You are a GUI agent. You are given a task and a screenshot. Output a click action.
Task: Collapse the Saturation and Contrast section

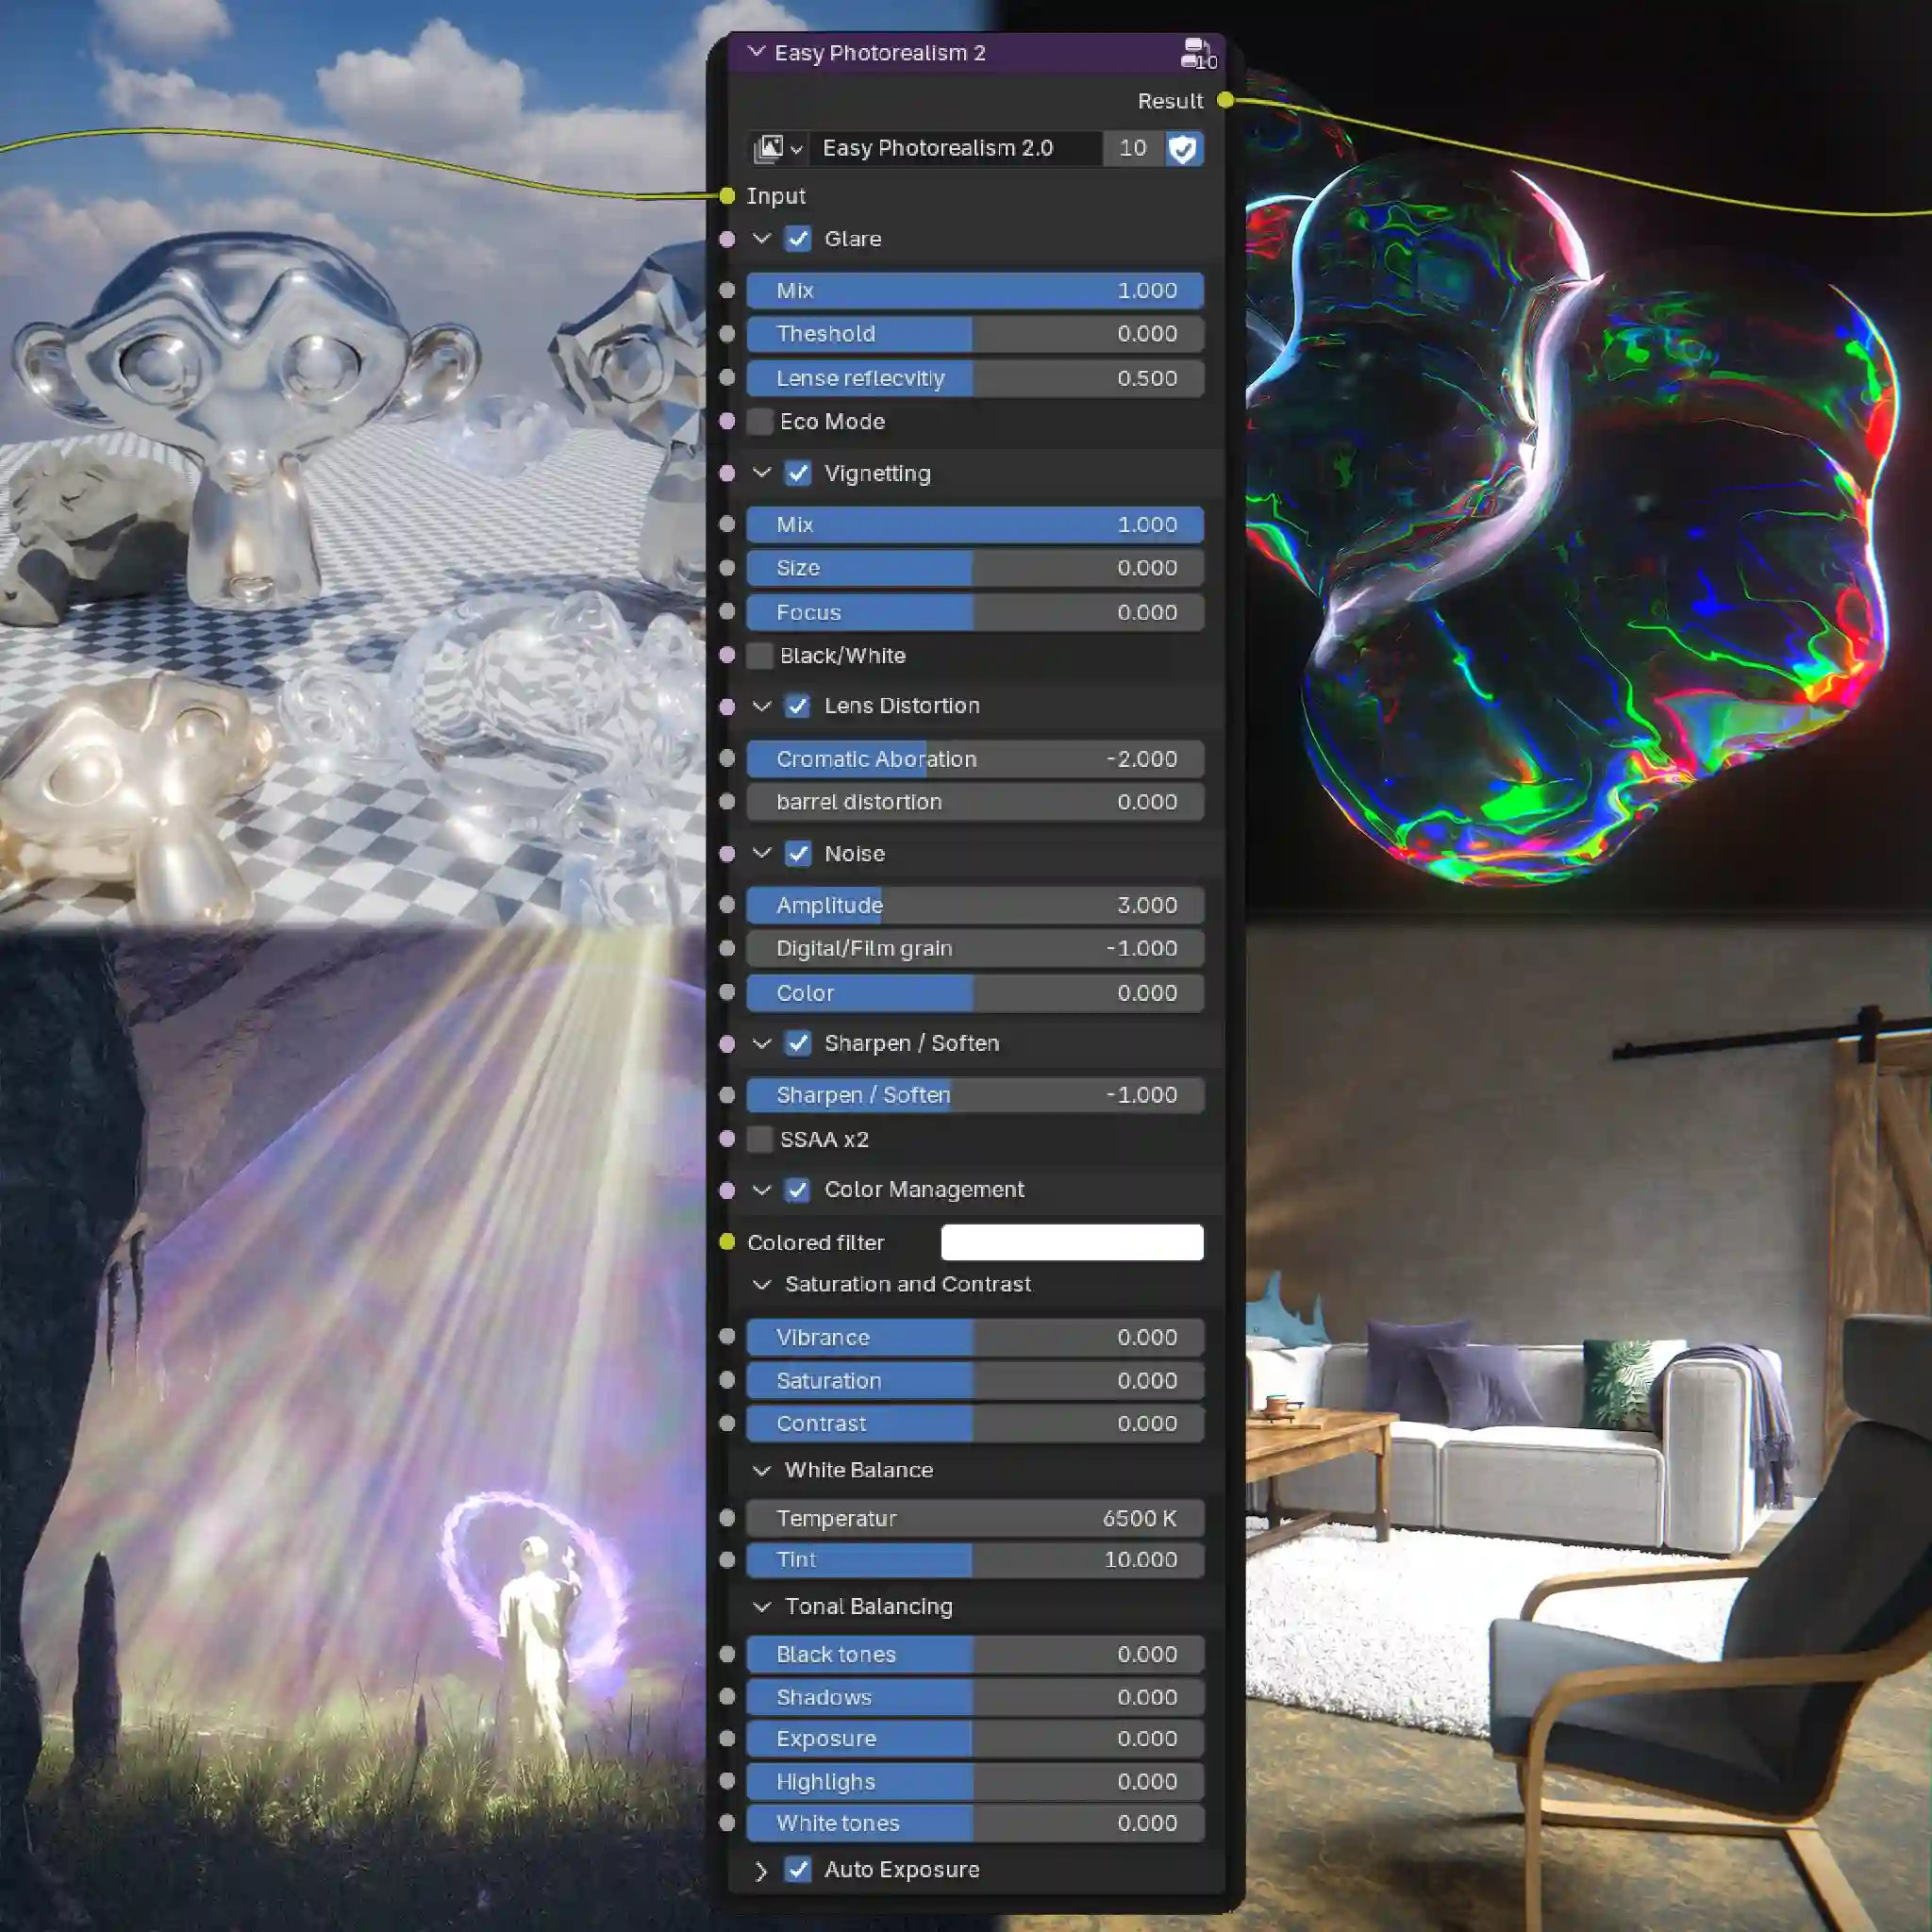763,1285
